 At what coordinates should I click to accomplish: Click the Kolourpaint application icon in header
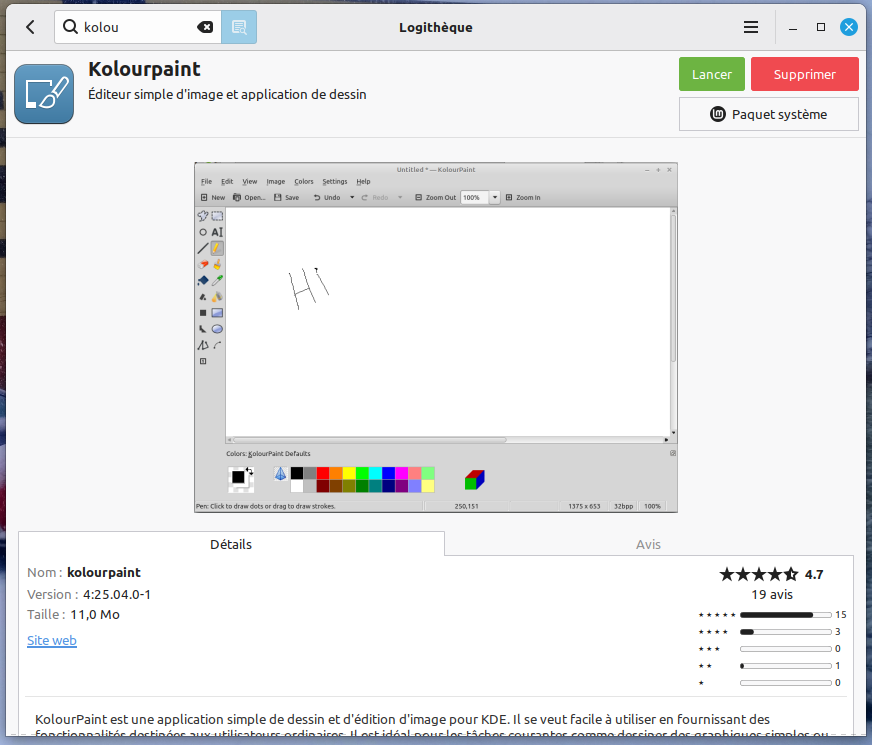click(x=44, y=94)
